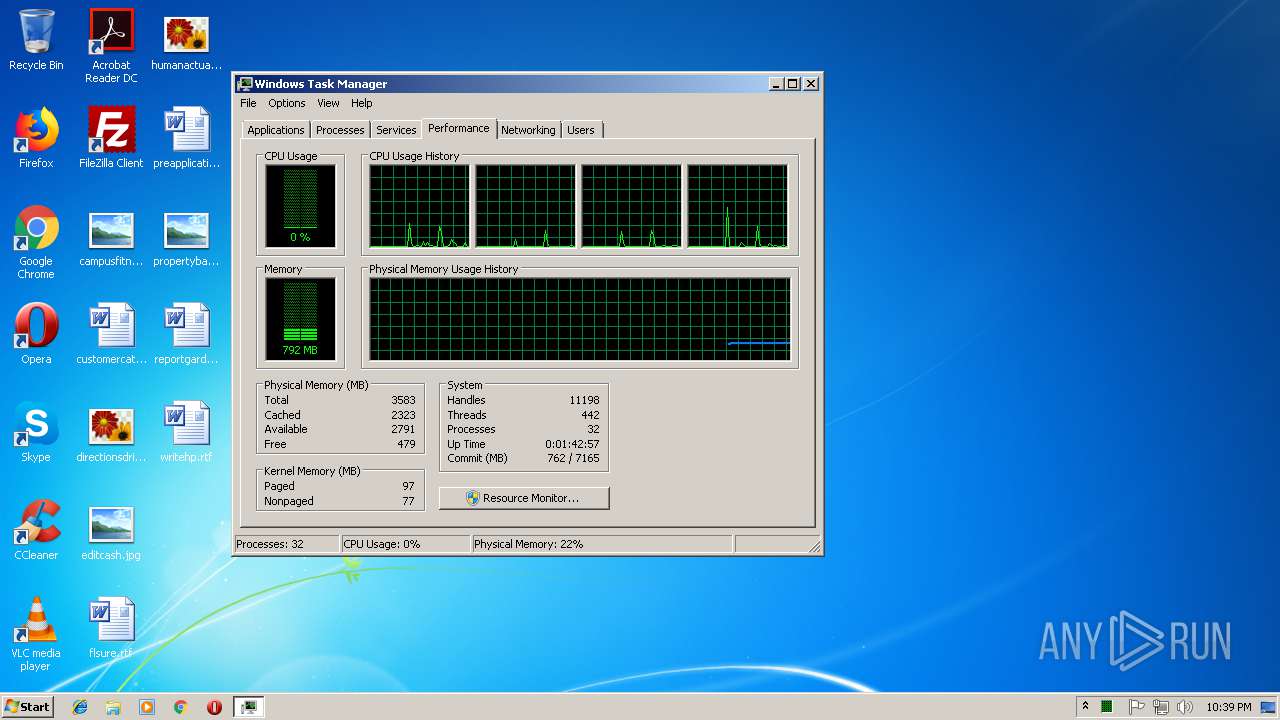This screenshot has width=1280, height=720.
Task: Click the Resource Monitor button
Action: click(x=524, y=498)
